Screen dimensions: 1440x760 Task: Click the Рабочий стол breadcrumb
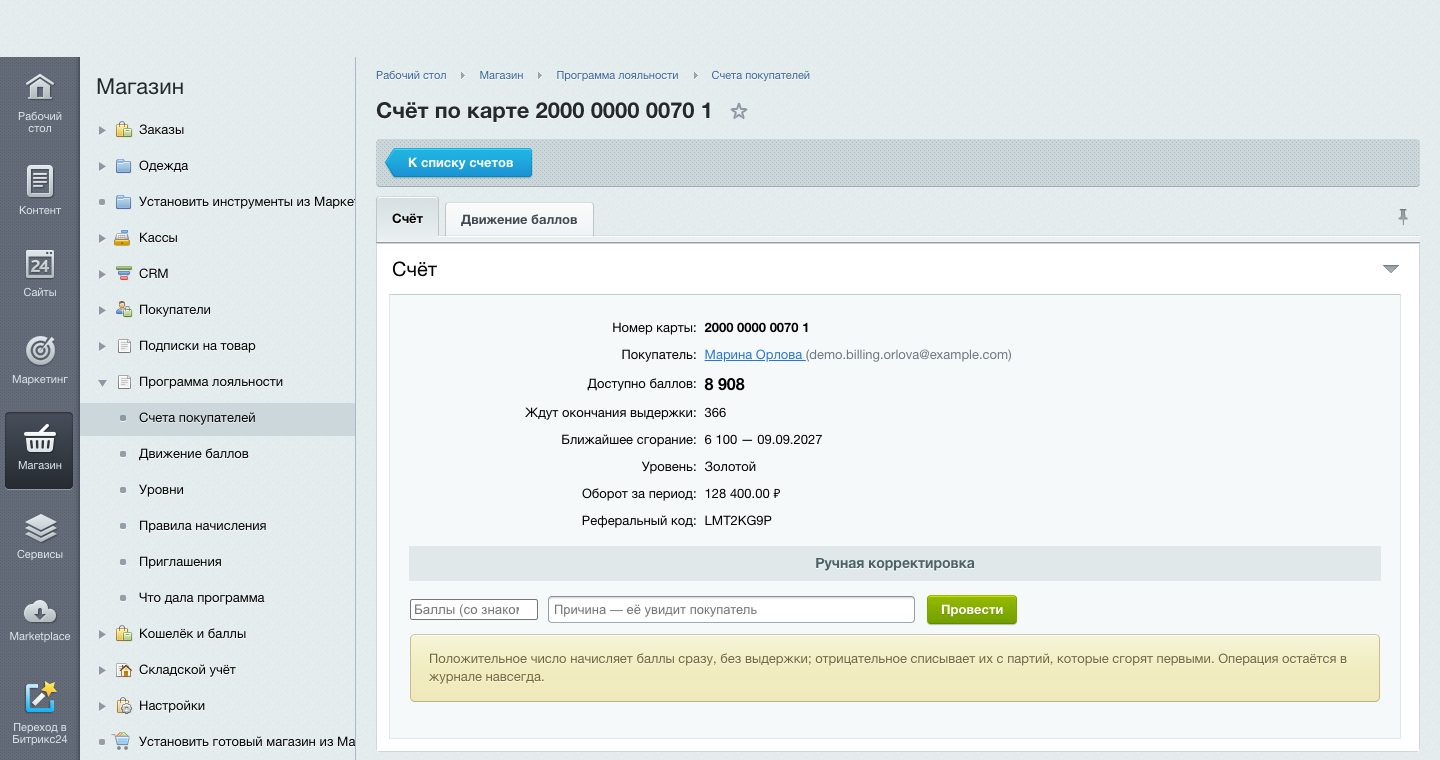pyautogui.click(x=411, y=75)
